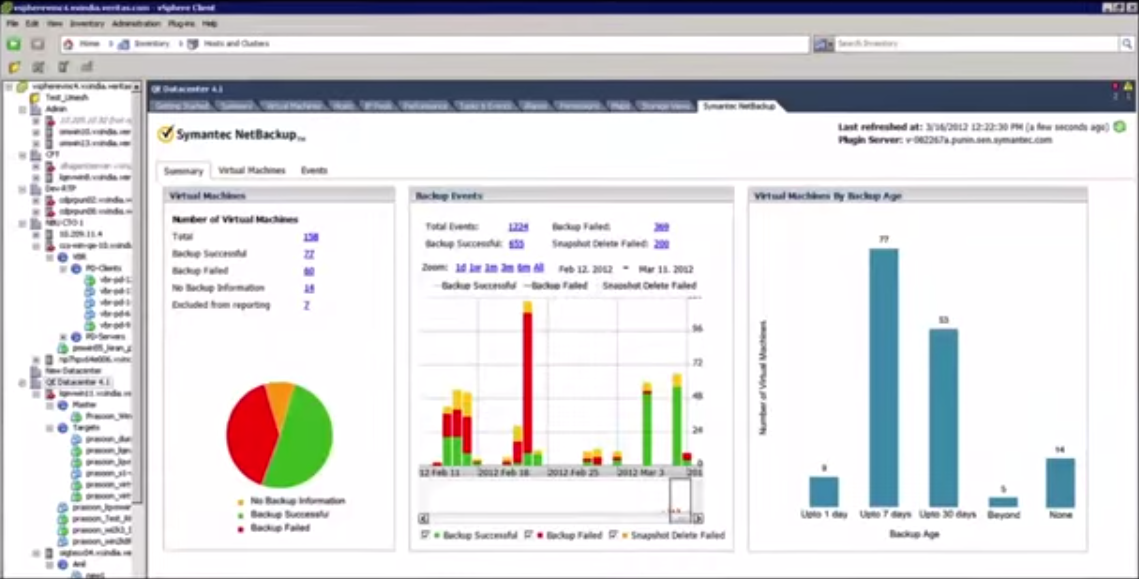Click the CFT datacenter icon

click(36, 155)
